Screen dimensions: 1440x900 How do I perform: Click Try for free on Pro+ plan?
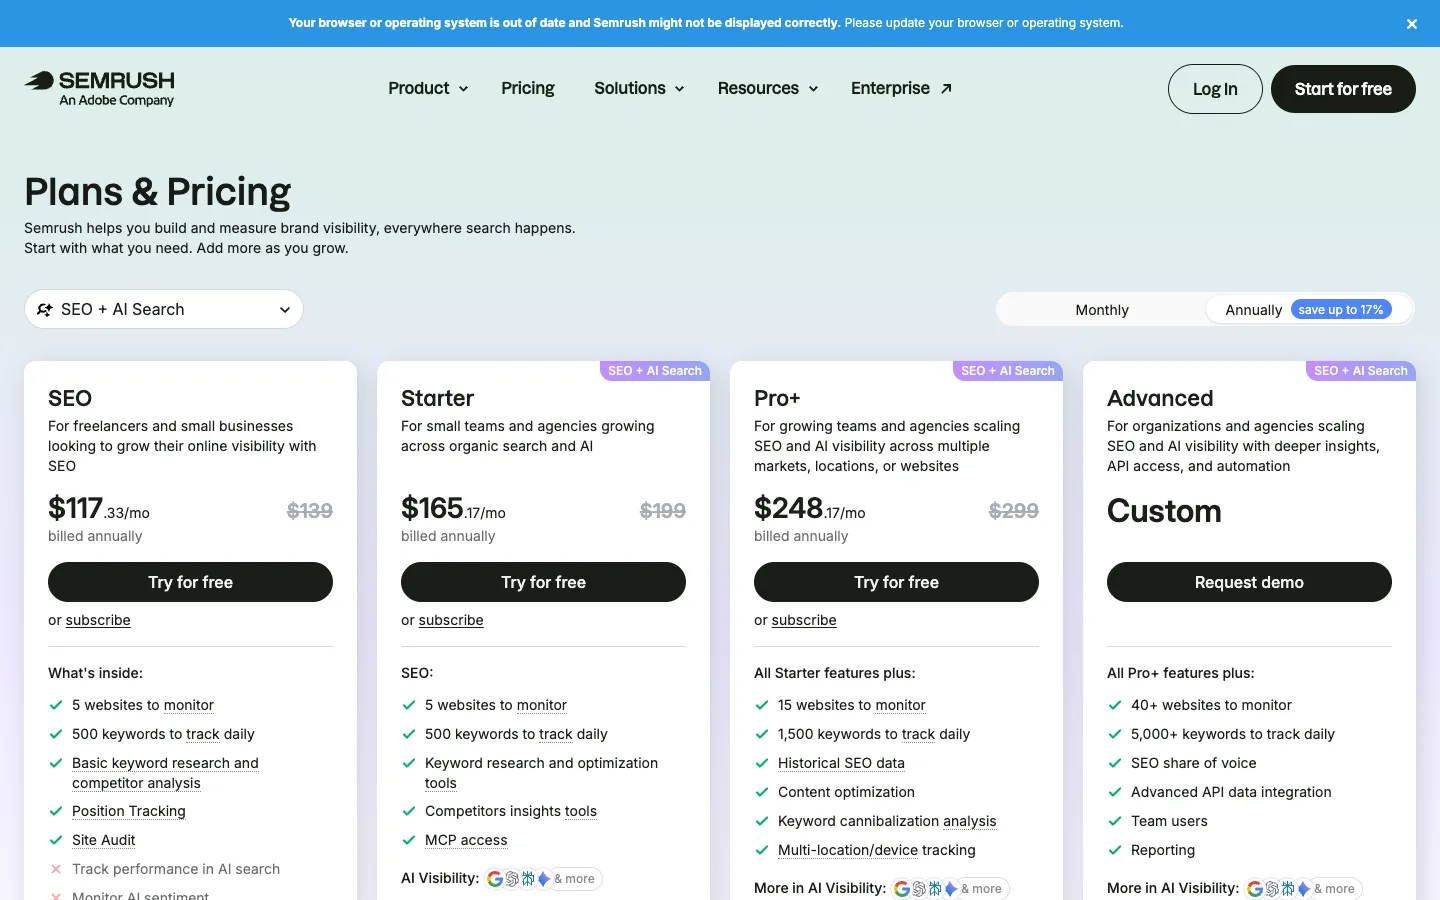[x=896, y=582]
